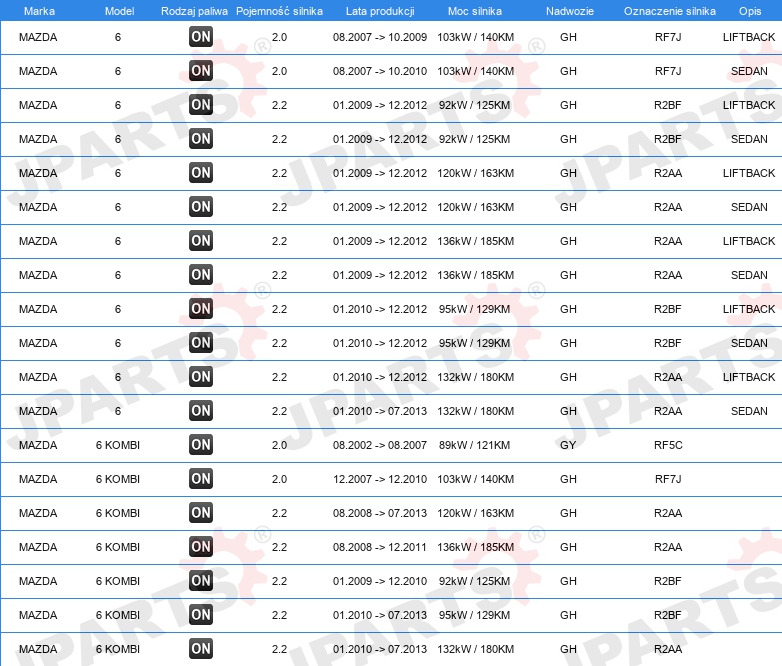Click LIFTBACK in the 08.2007 -> 10.2009 row
The image size is (782, 666).
coord(749,37)
